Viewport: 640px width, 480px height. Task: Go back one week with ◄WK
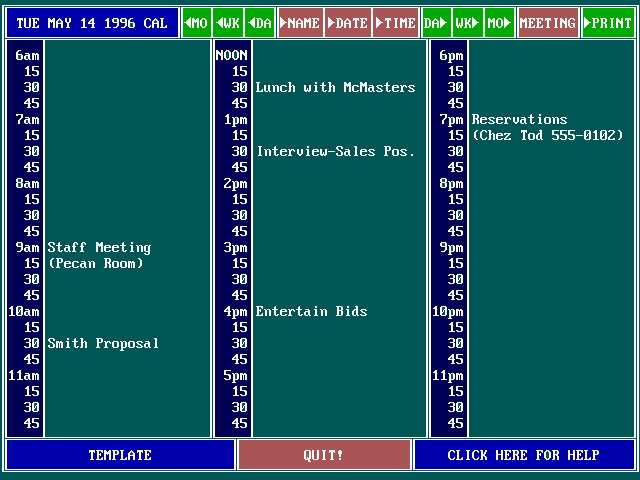click(x=228, y=23)
